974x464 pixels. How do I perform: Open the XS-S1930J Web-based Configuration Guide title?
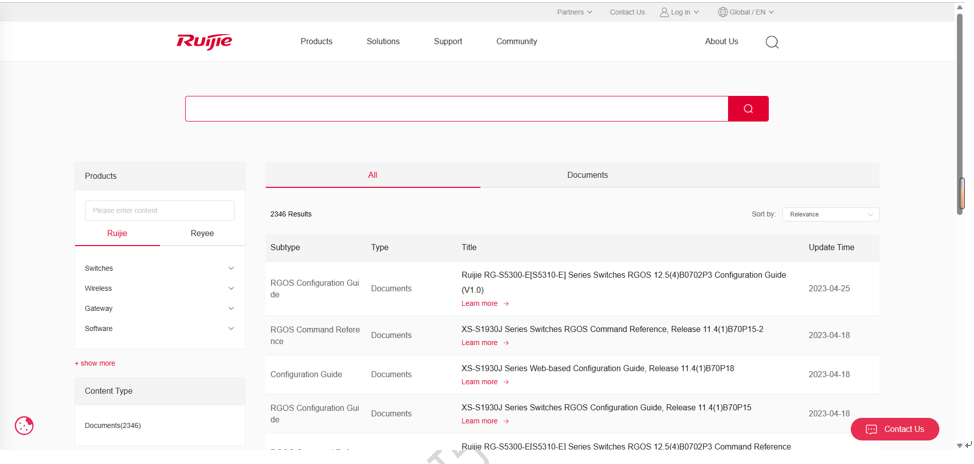coord(598,368)
